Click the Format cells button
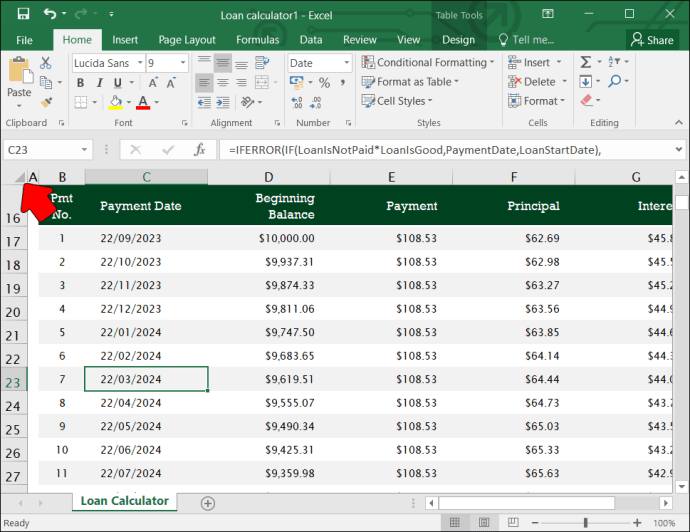This screenshot has height=532, width=690. [536, 101]
